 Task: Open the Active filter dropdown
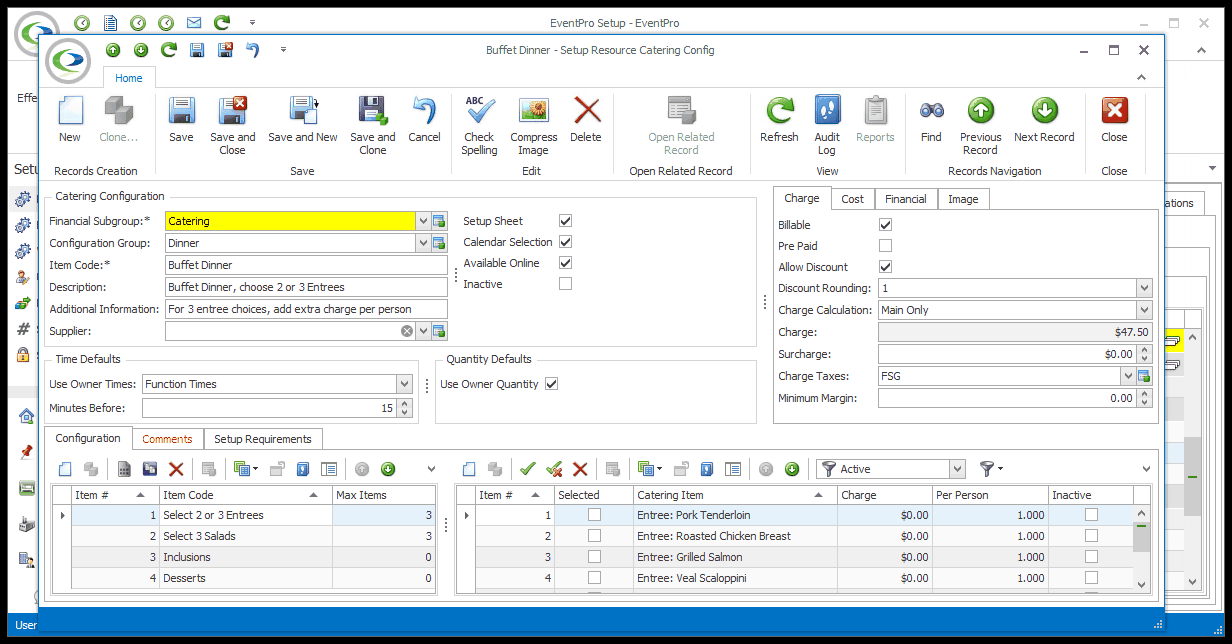click(x=958, y=469)
